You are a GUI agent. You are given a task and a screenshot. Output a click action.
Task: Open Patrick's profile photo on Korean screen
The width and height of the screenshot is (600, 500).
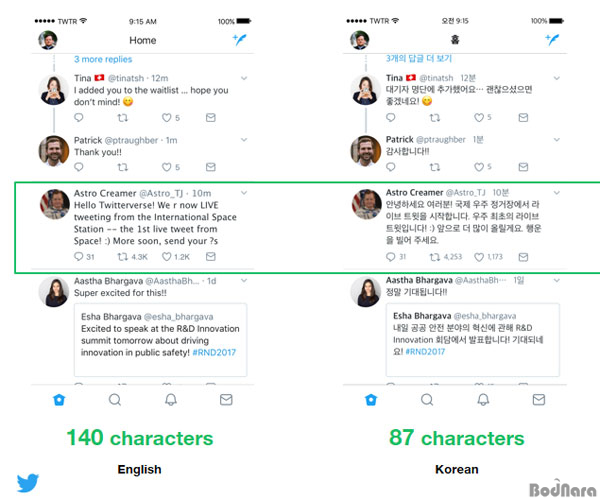(366, 151)
